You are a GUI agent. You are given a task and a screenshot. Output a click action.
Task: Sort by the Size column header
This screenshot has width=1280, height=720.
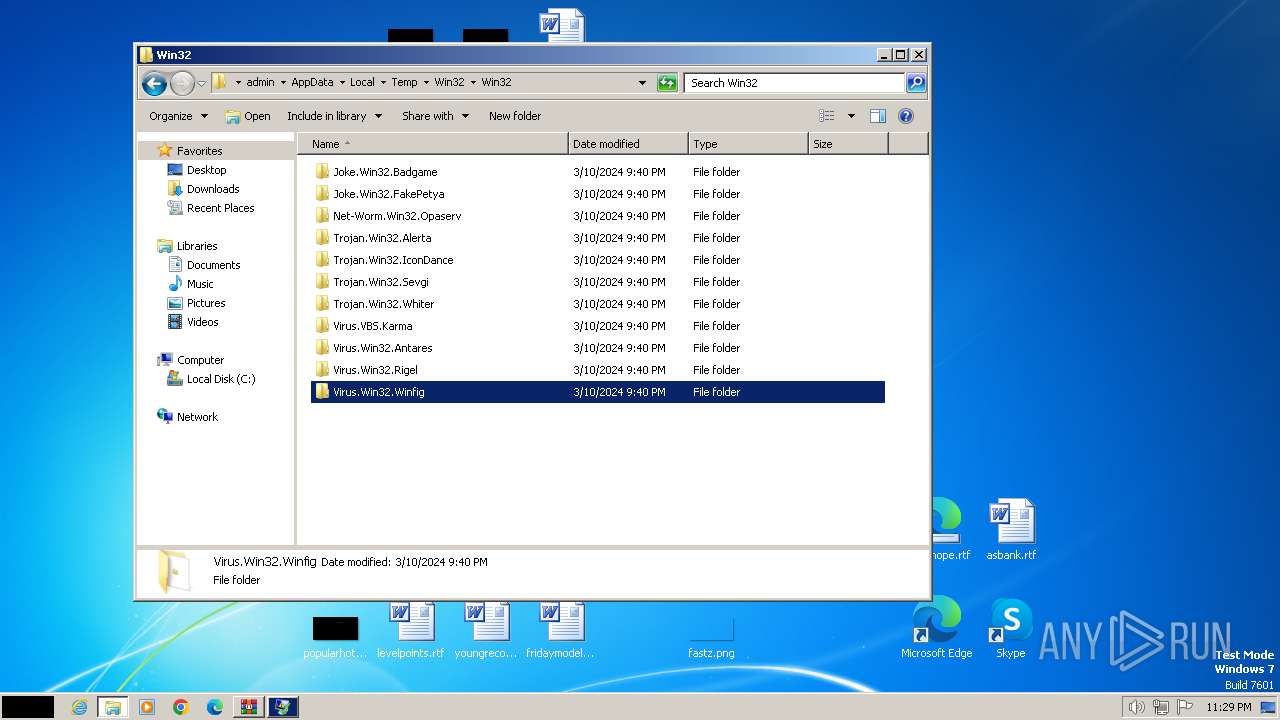point(848,144)
